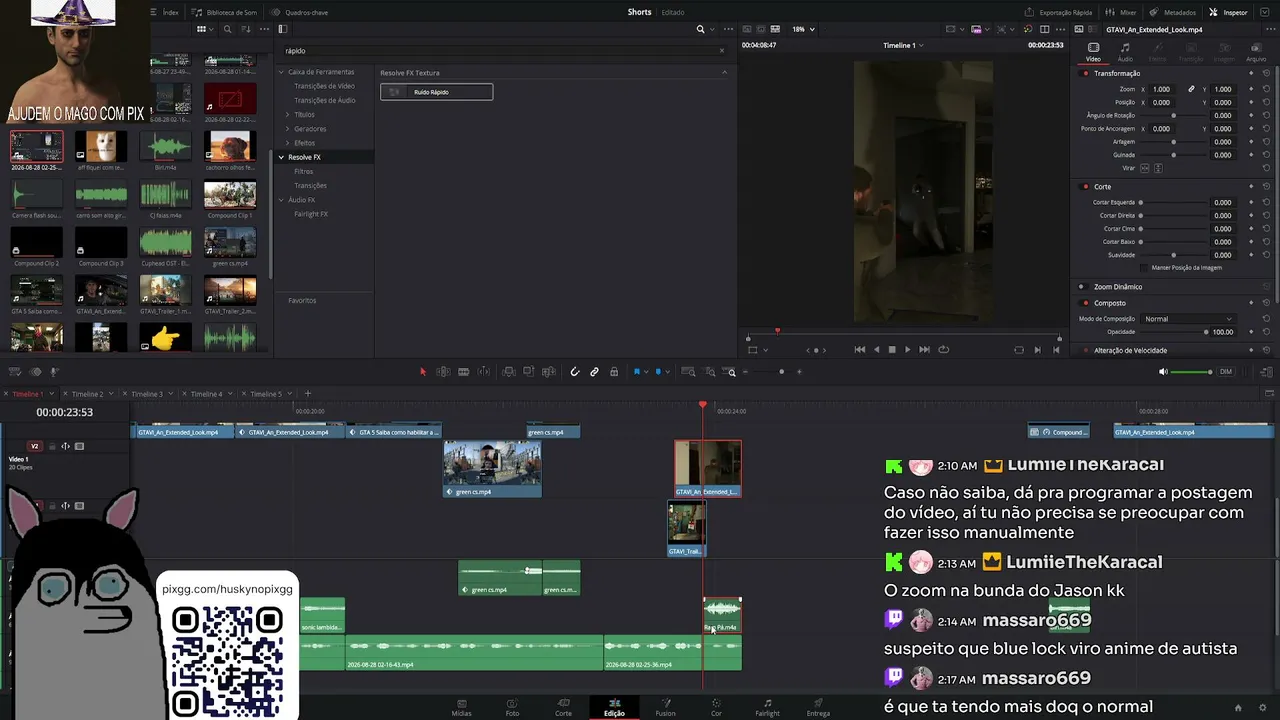Open project settings gear icon
The image size is (1280, 720).
tap(1262, 708)
